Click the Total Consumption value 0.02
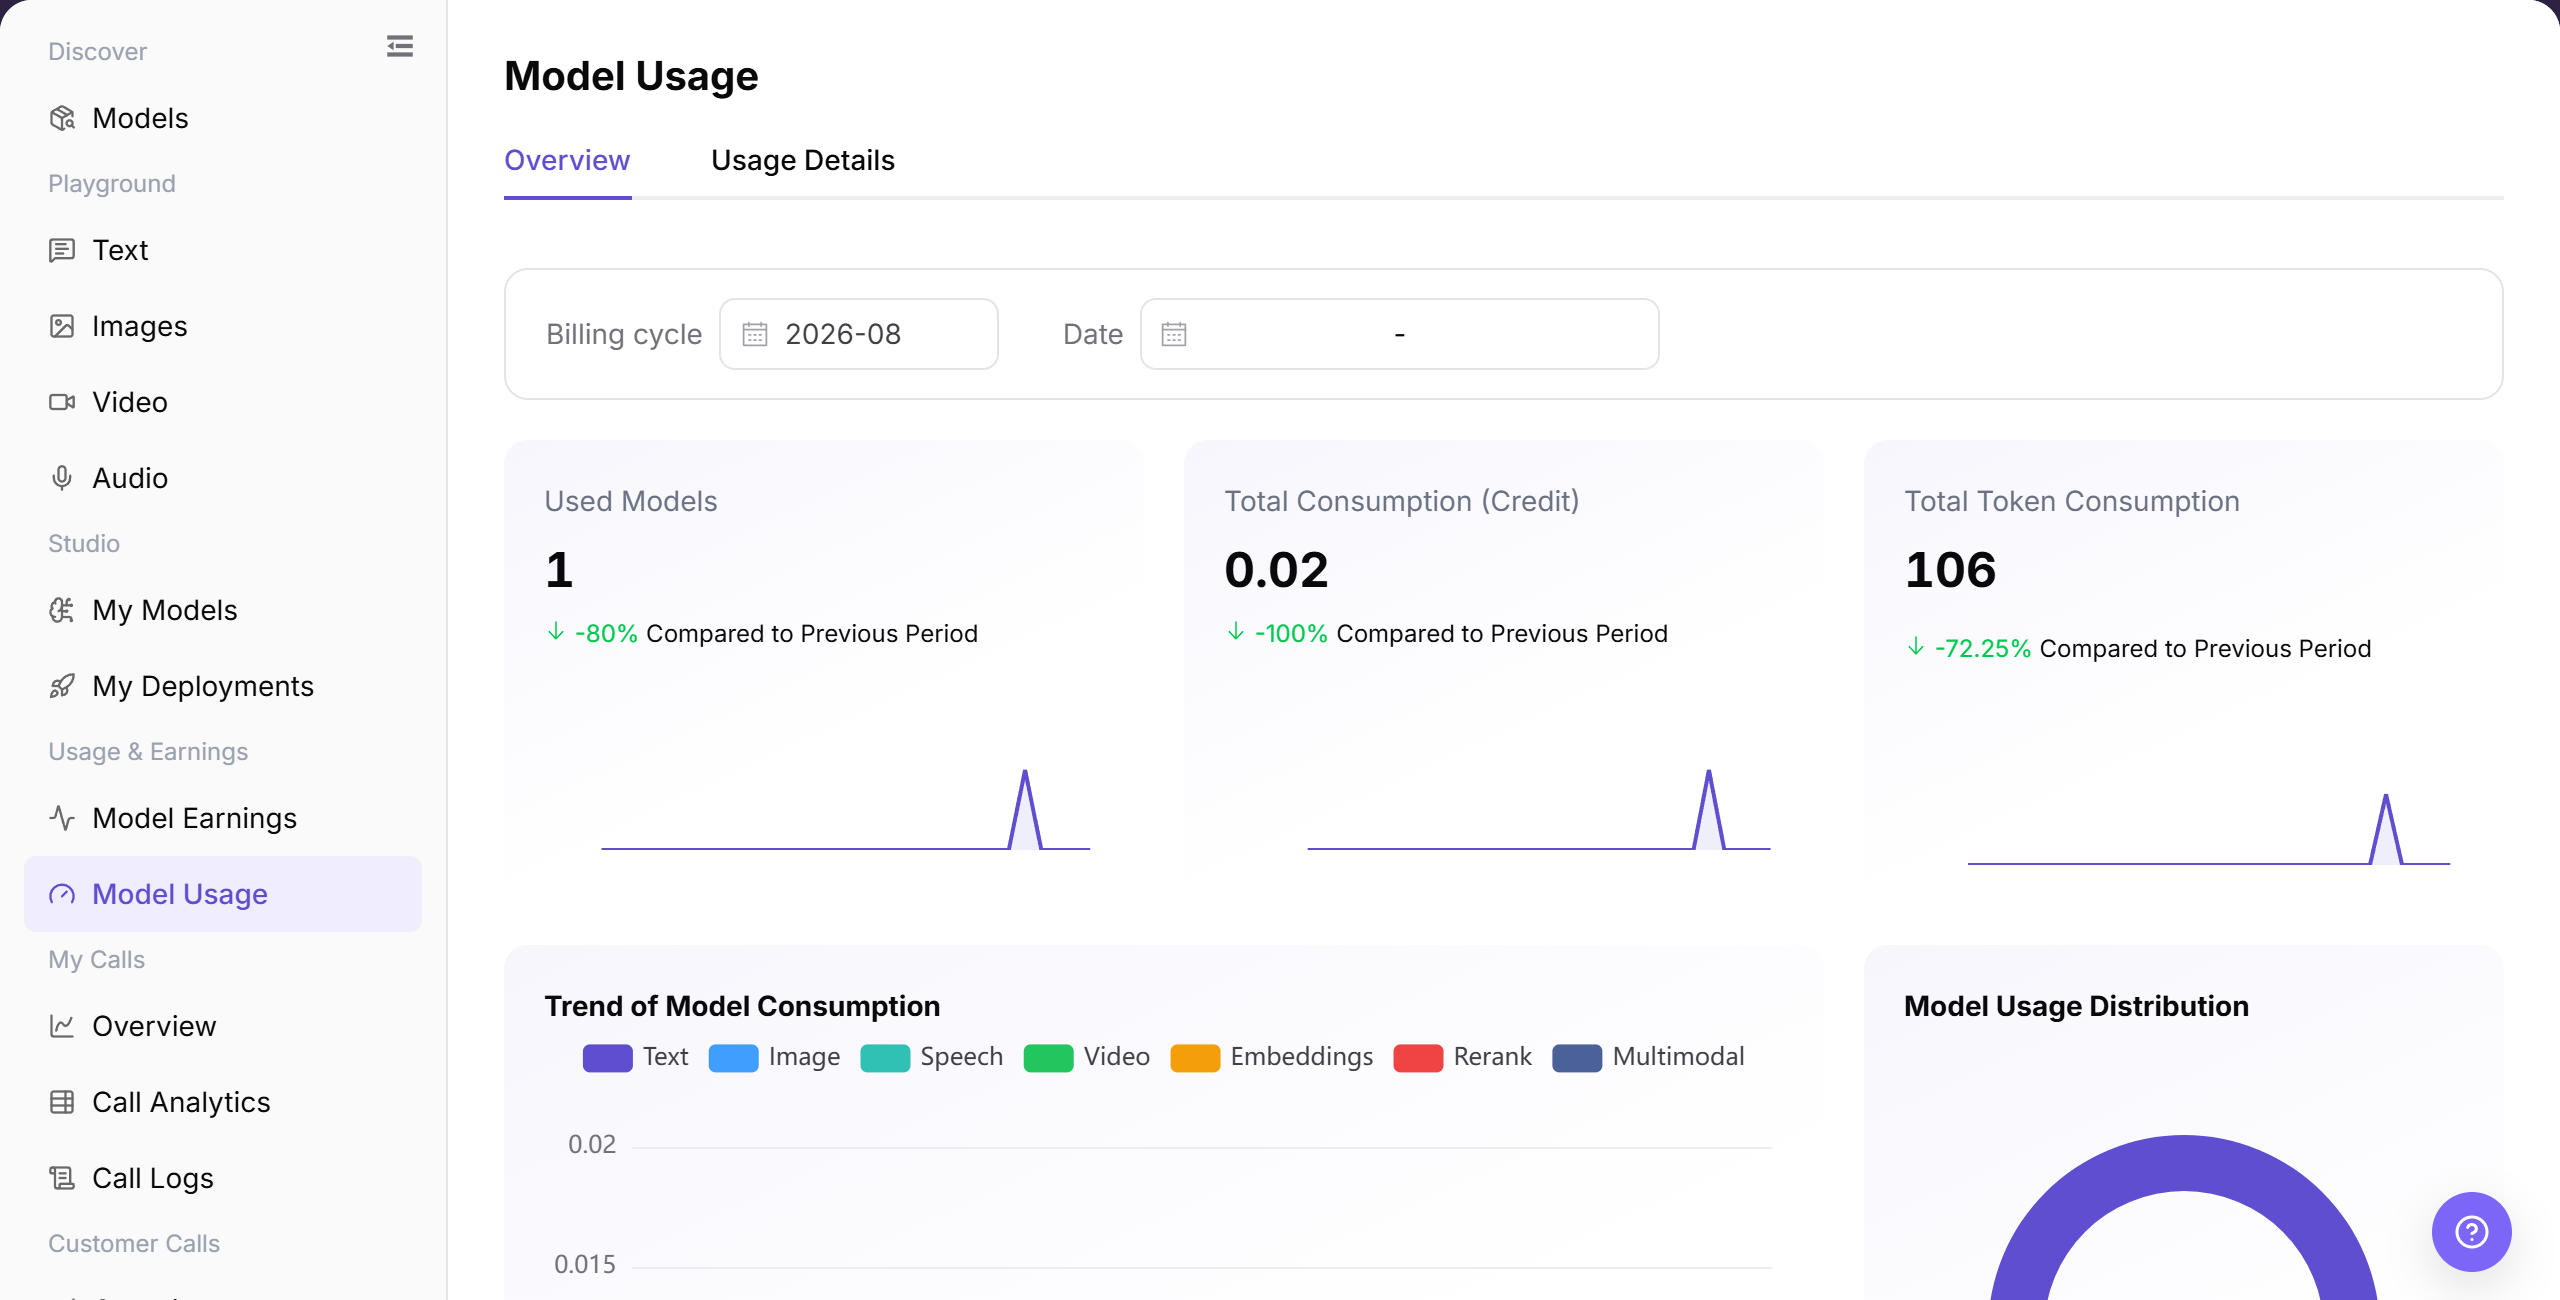Viewport: 2560px width, 1300px height. (1276, 570)
